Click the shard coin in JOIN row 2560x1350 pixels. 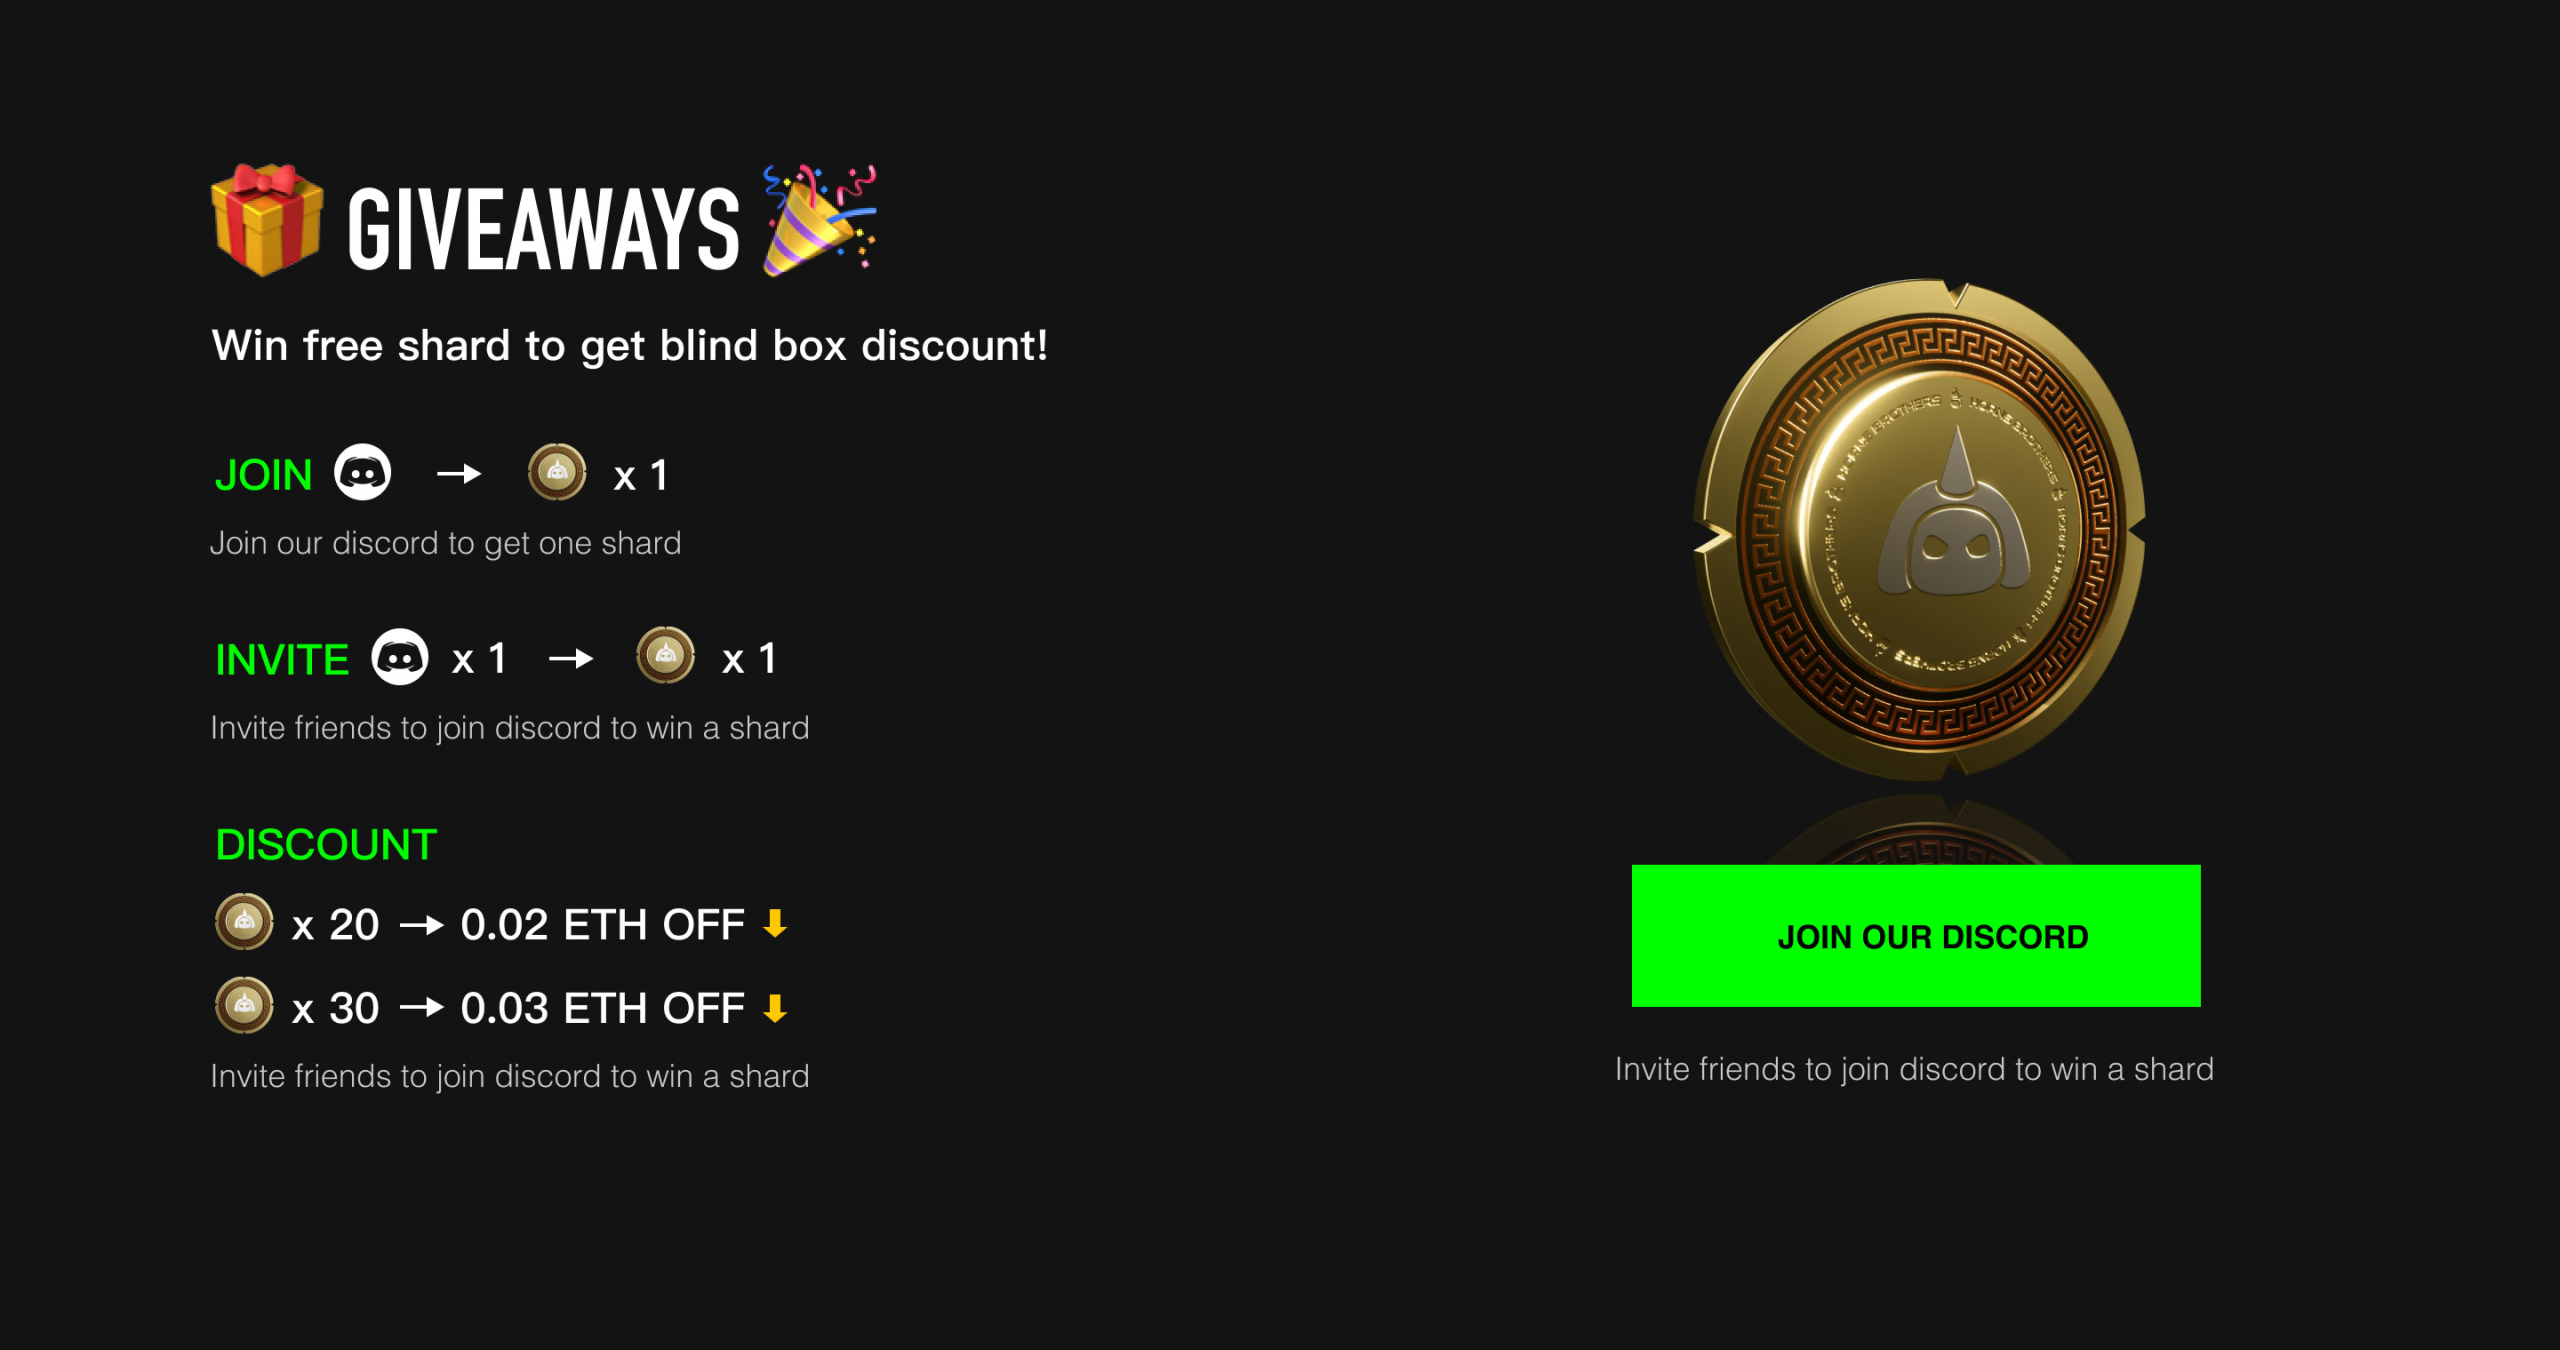point(557,472)
